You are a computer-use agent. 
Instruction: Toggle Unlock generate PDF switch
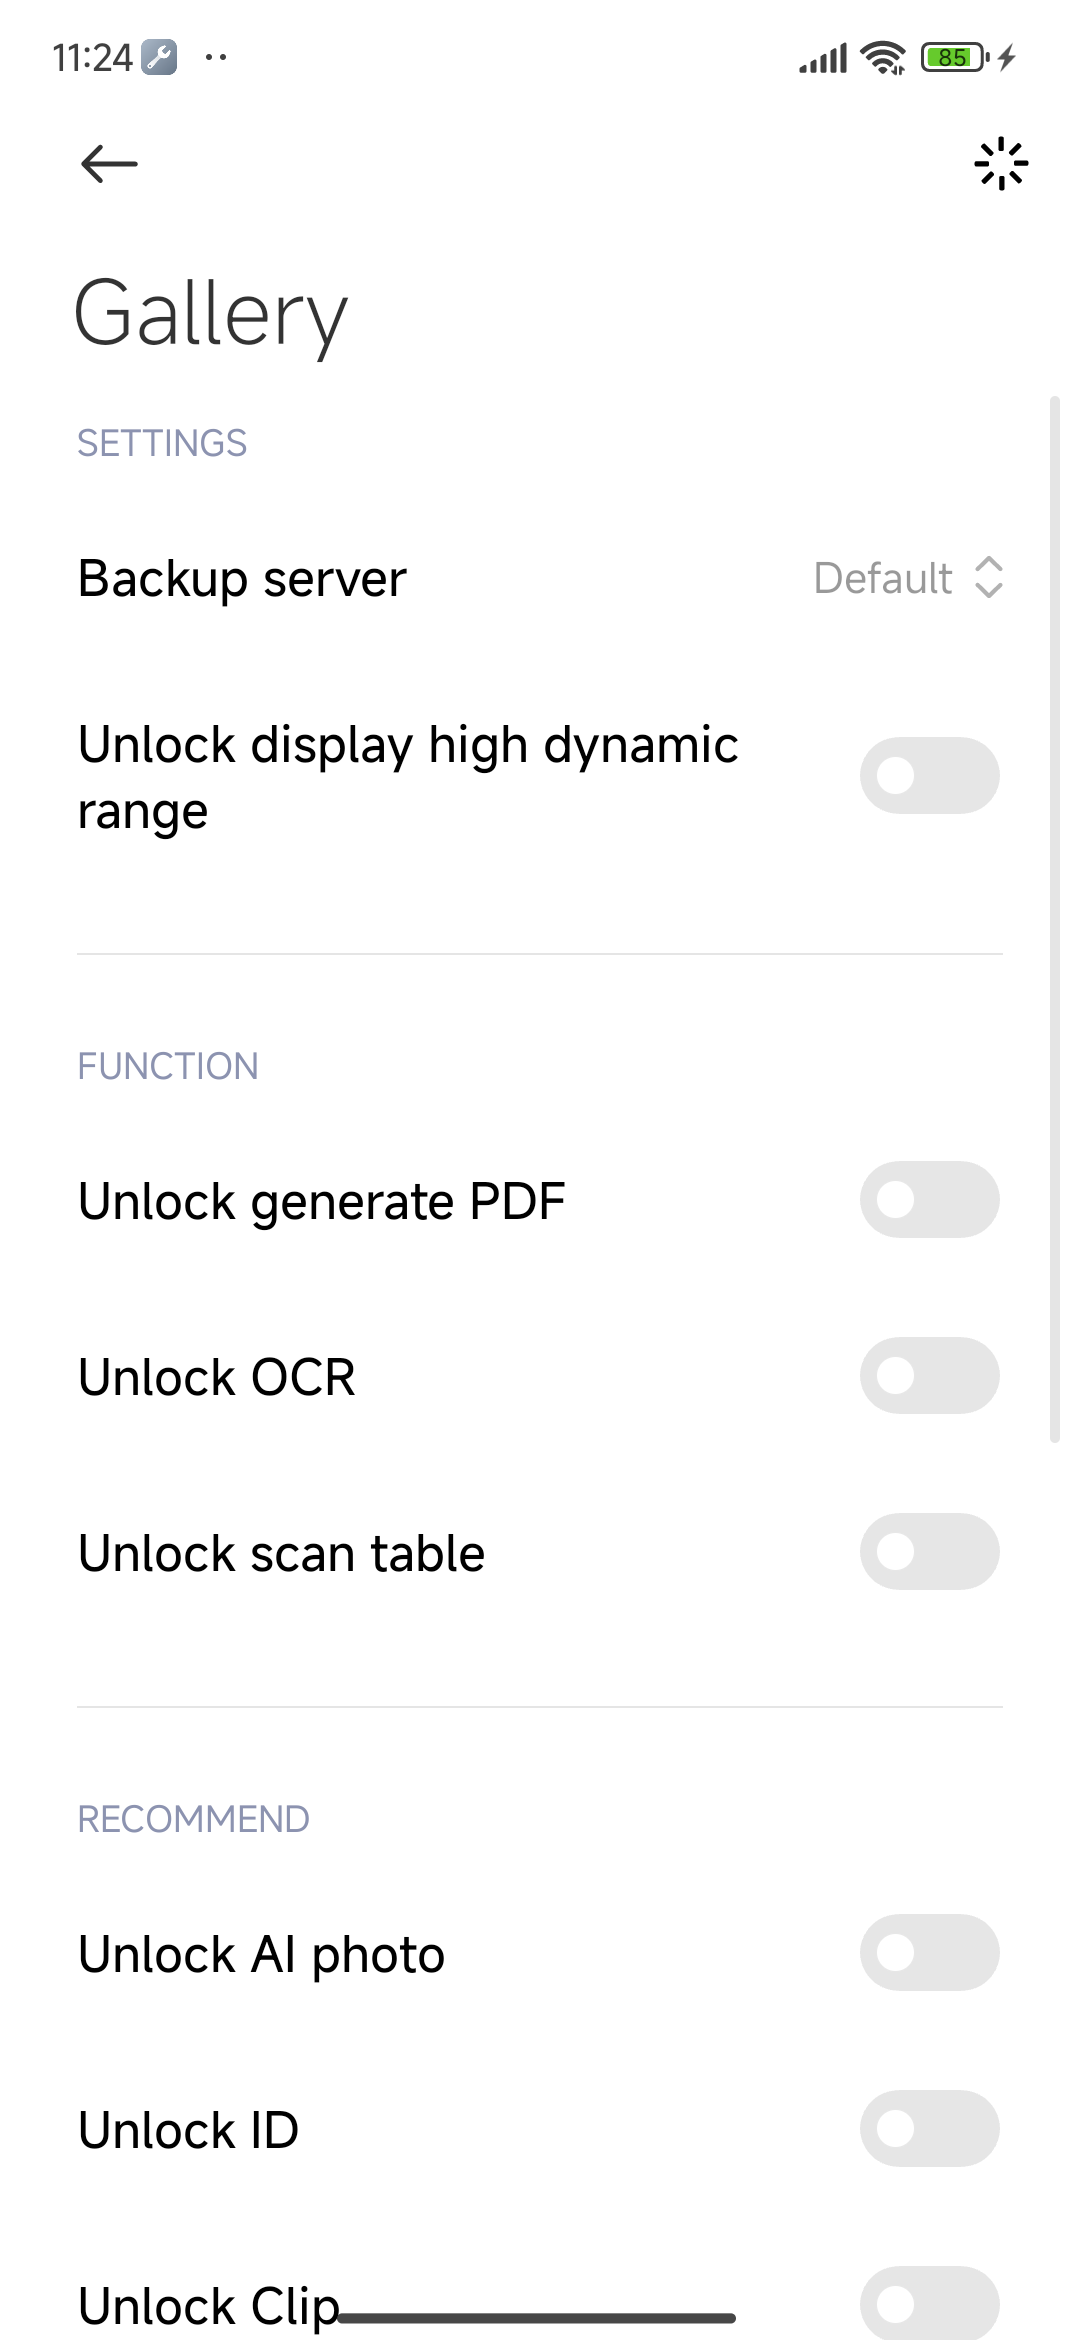coord(929,1200)
